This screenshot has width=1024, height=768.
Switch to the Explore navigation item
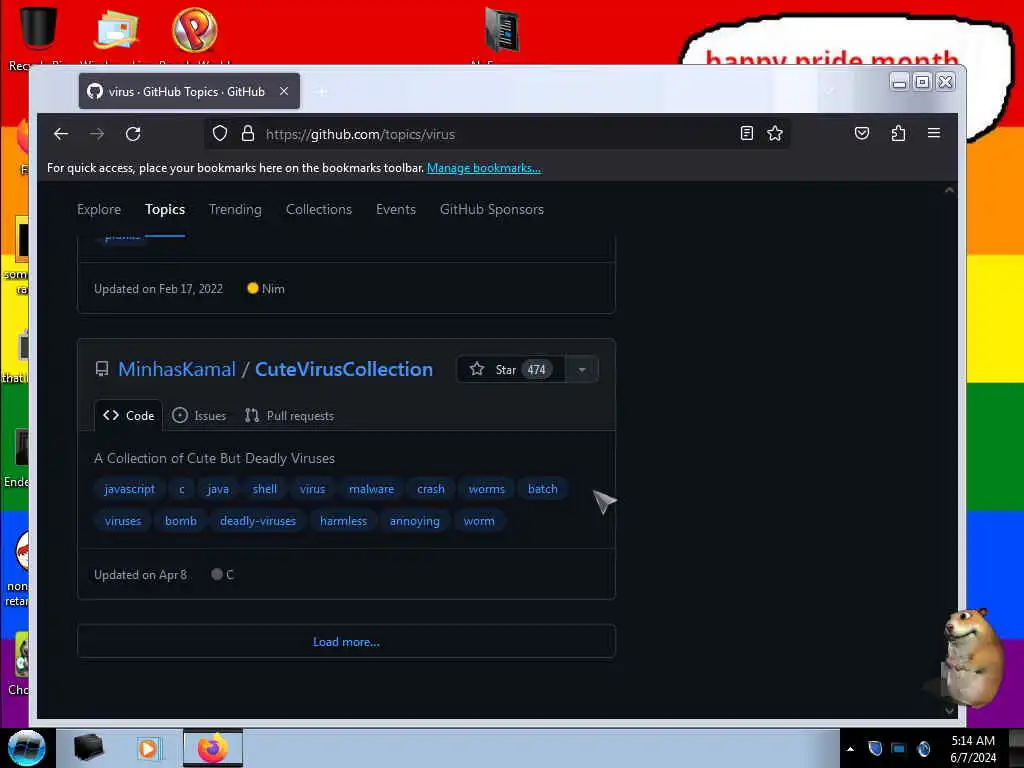(99, 209)
